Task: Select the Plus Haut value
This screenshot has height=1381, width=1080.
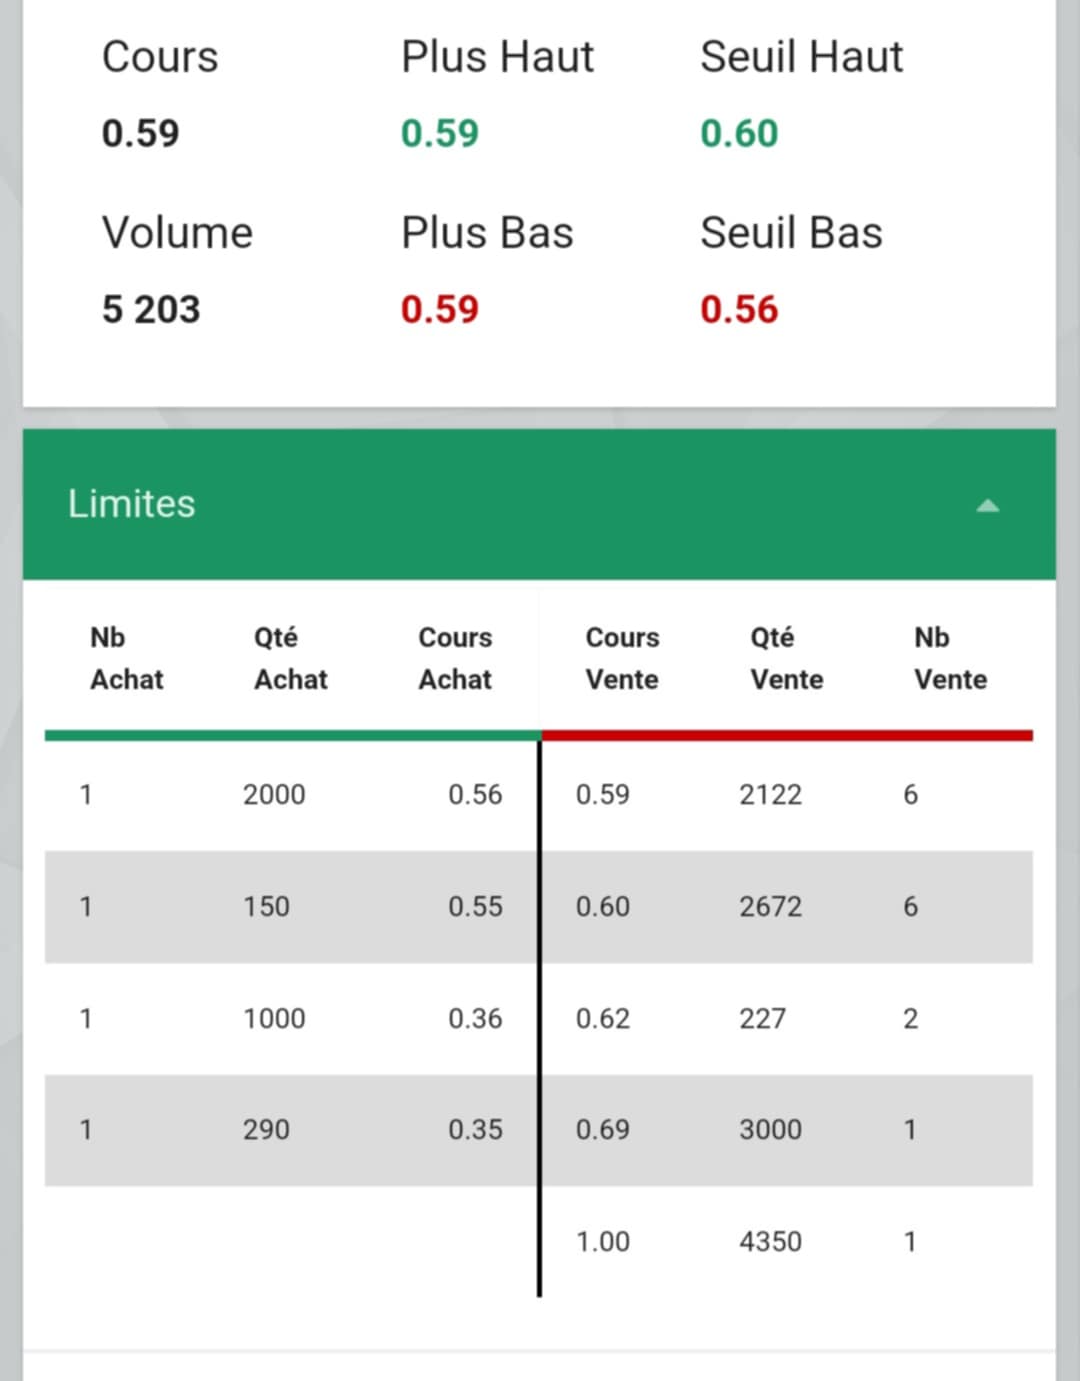Action: [x=440, y=133]
